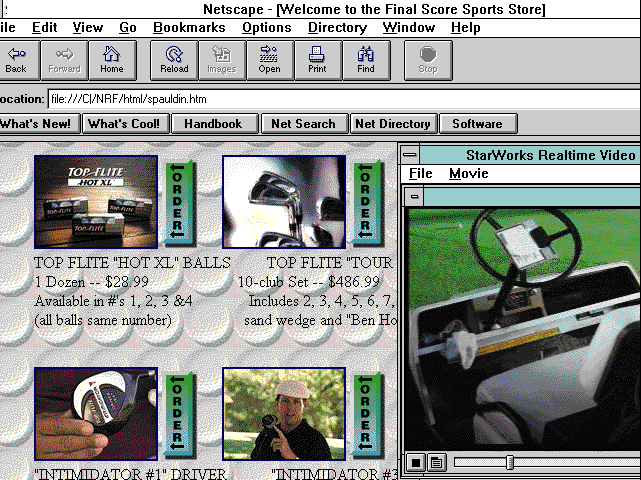Click the Back navigation button
Image resolution: width=641 pixels, height=480 pixels.
click(16, 60)
